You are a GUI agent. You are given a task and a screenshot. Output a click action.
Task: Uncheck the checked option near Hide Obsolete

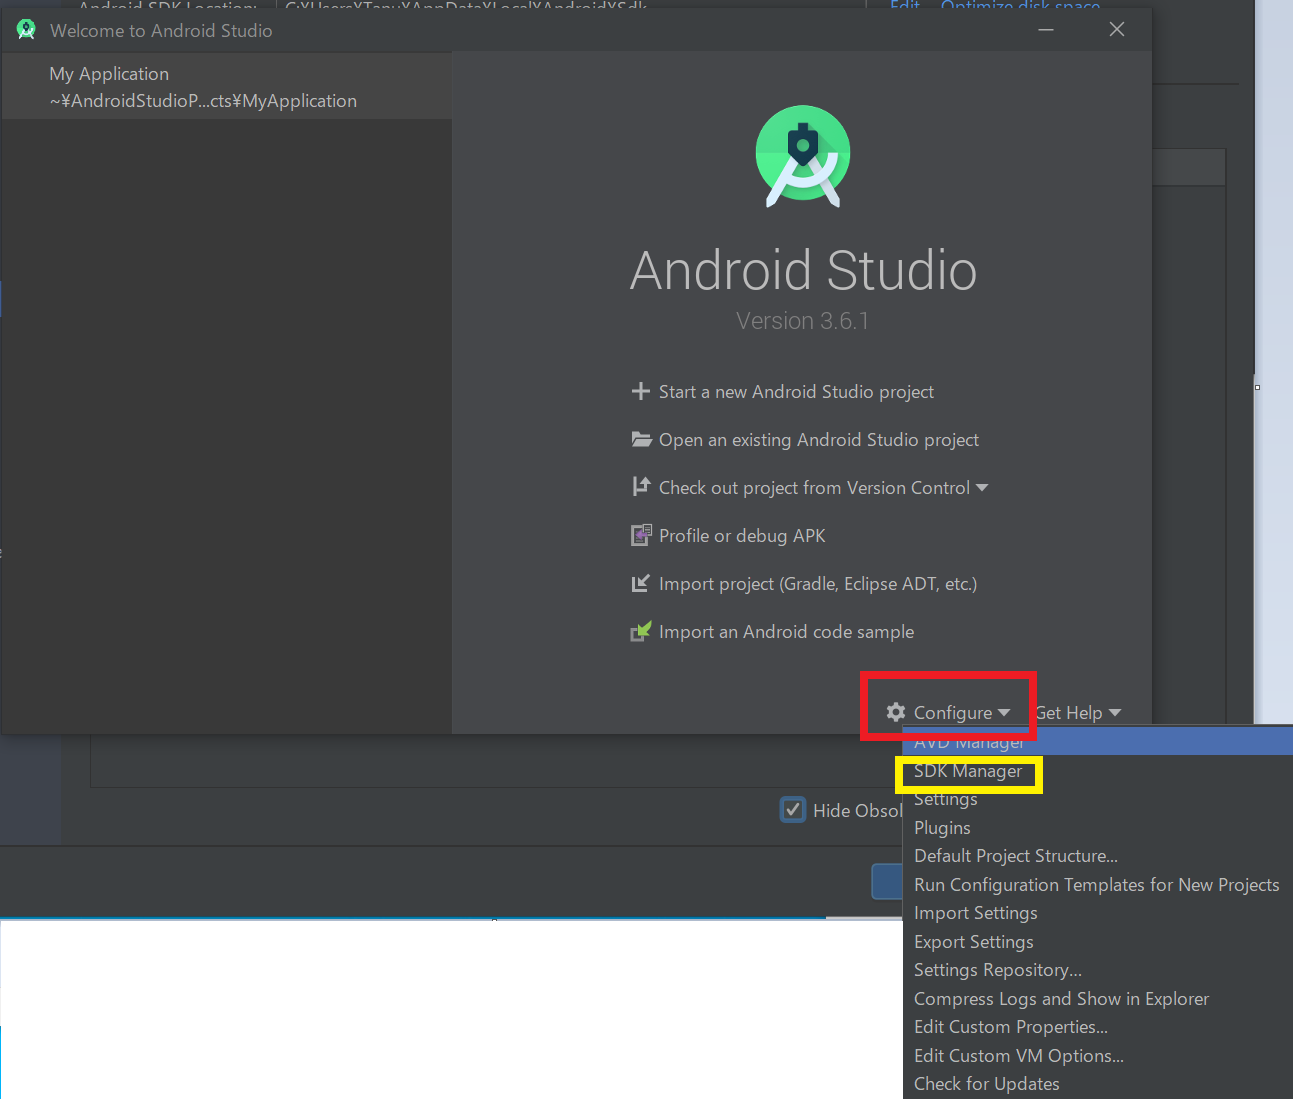(792, 809)
